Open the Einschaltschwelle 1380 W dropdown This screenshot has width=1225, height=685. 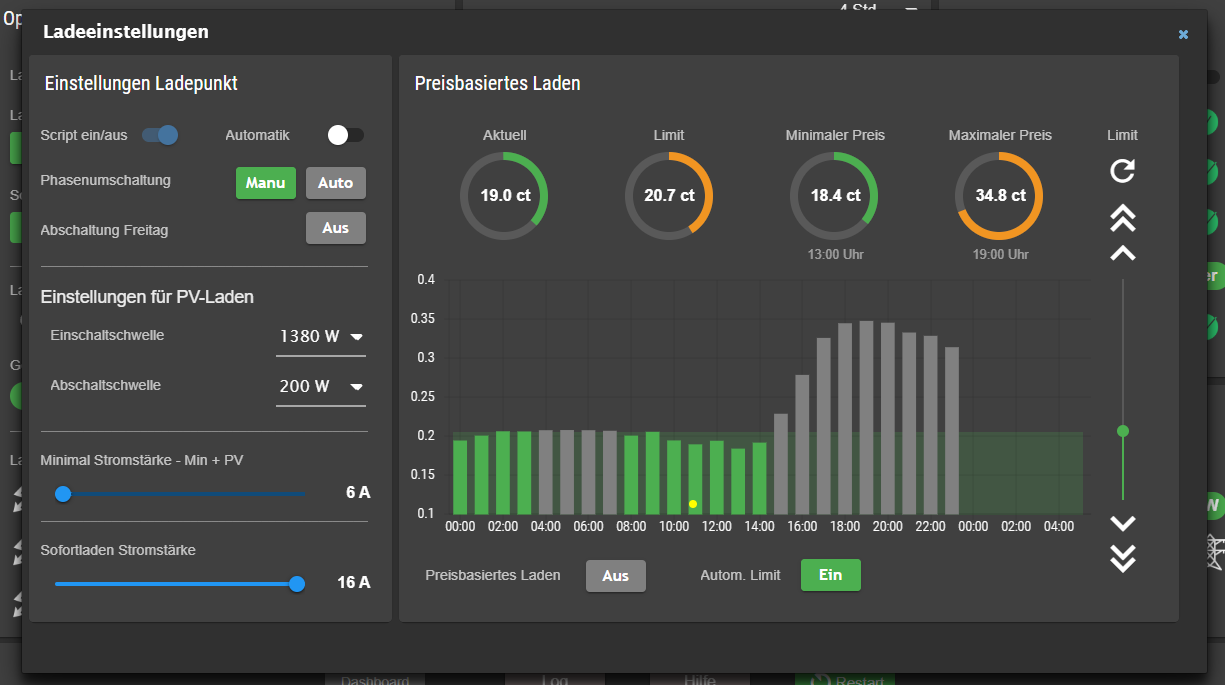tap(321, 337)
